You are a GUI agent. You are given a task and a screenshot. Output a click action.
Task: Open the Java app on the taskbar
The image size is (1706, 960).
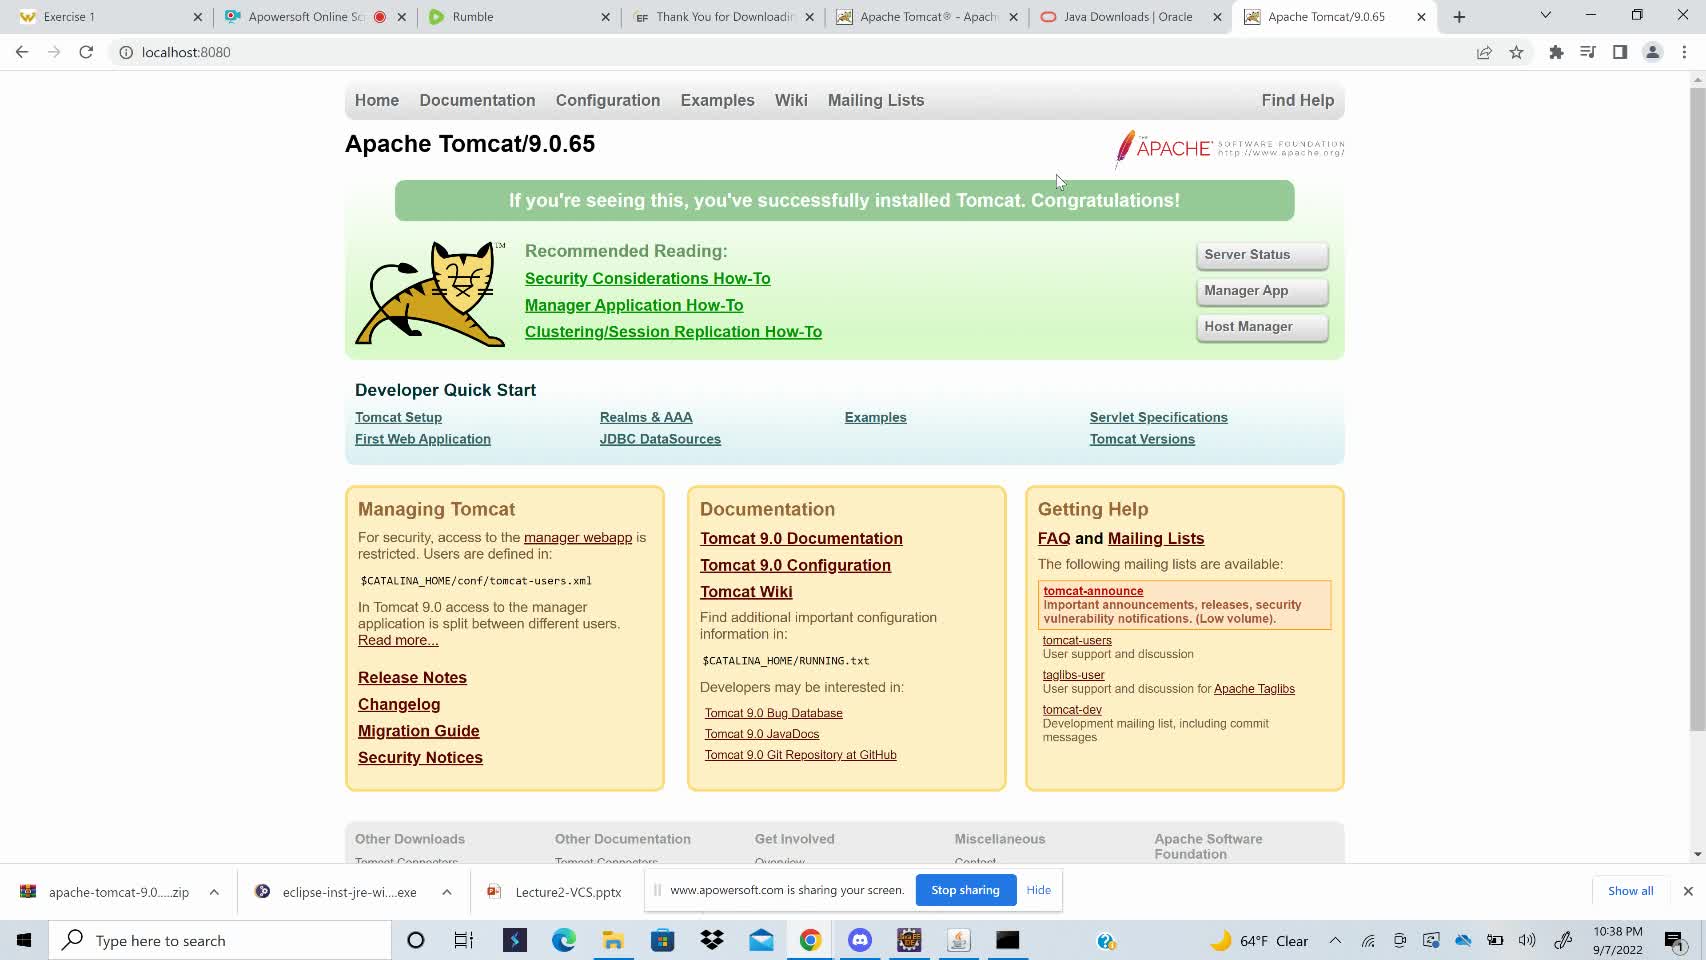(x=958, y=940)
